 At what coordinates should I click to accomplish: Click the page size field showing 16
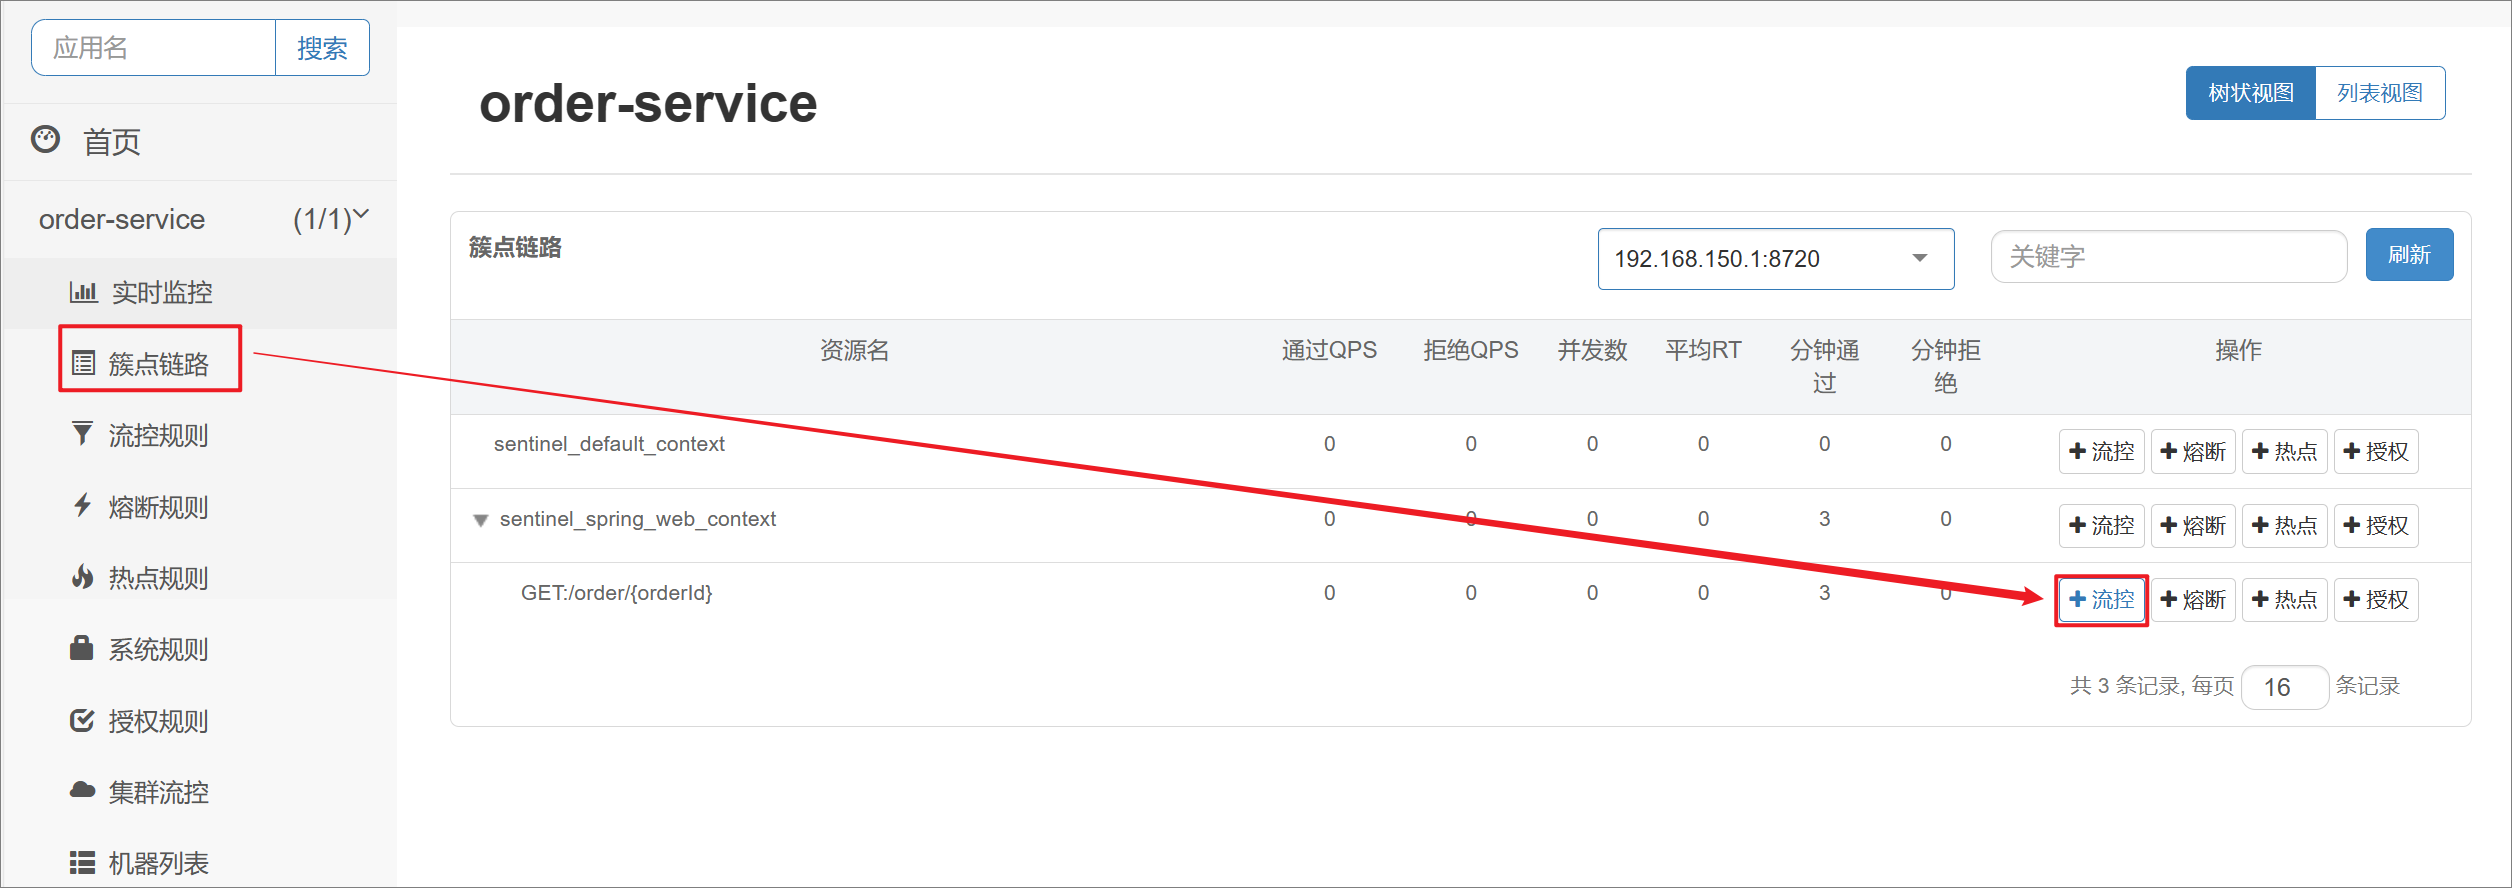[2285, 687]
